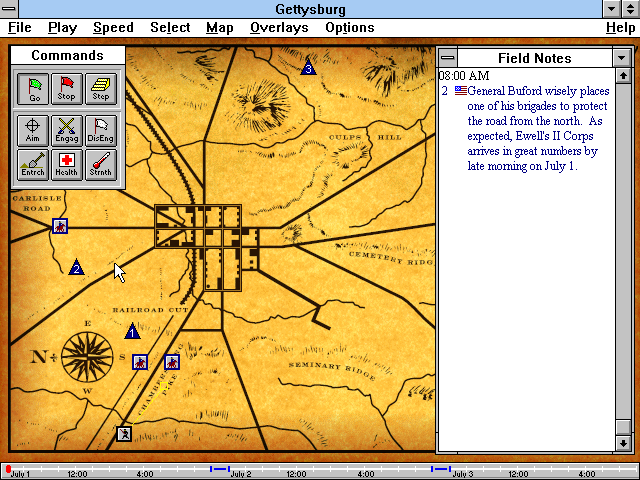Viewport: 640px width, 480px height.
Task: Jump to July 2 on the timeline
Action: click(241, 474)
